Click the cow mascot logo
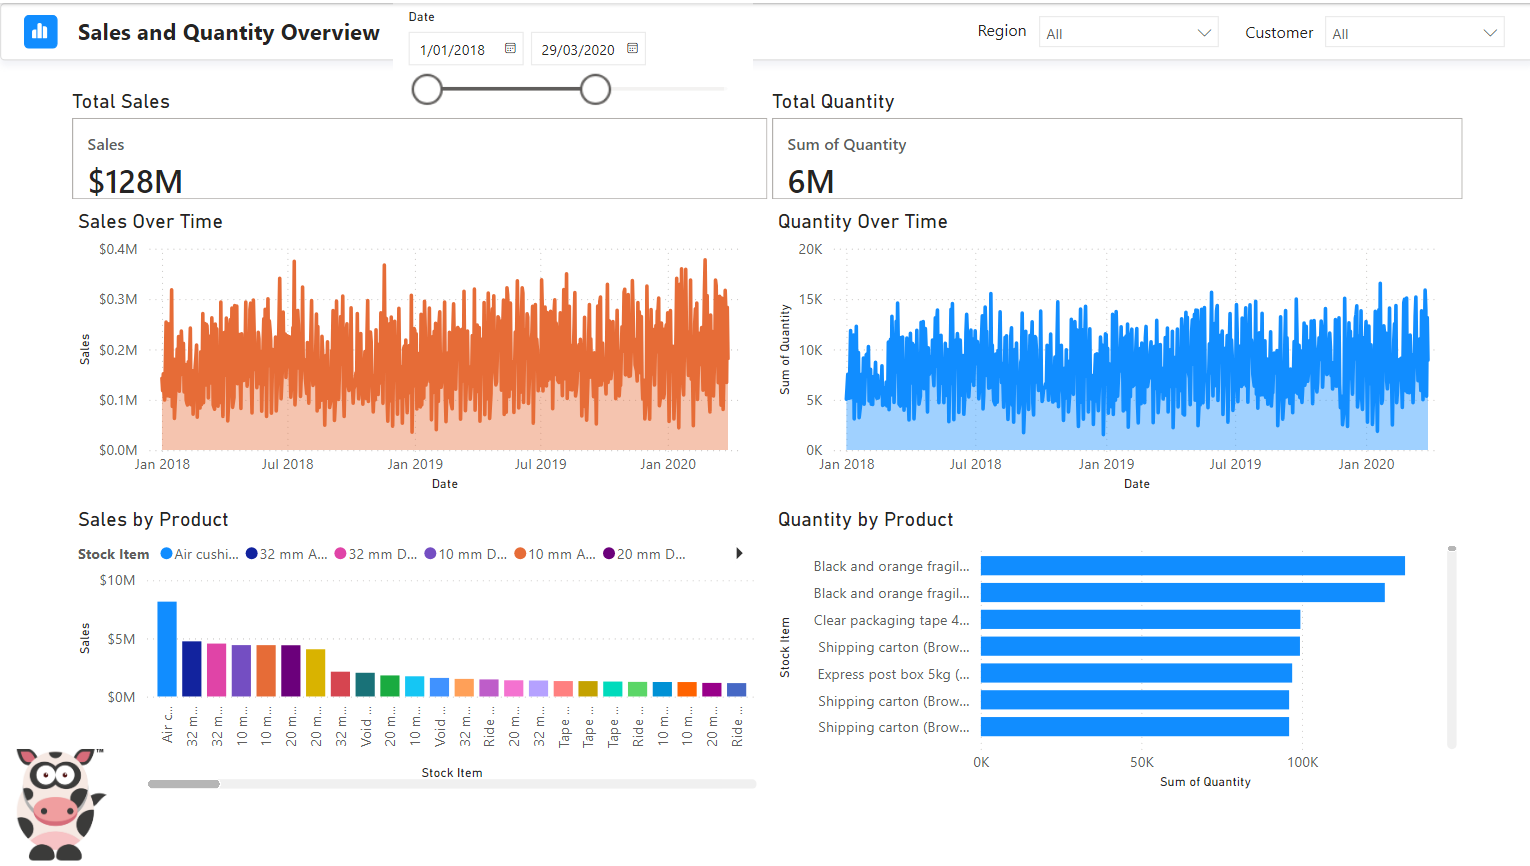 point(57,805)
